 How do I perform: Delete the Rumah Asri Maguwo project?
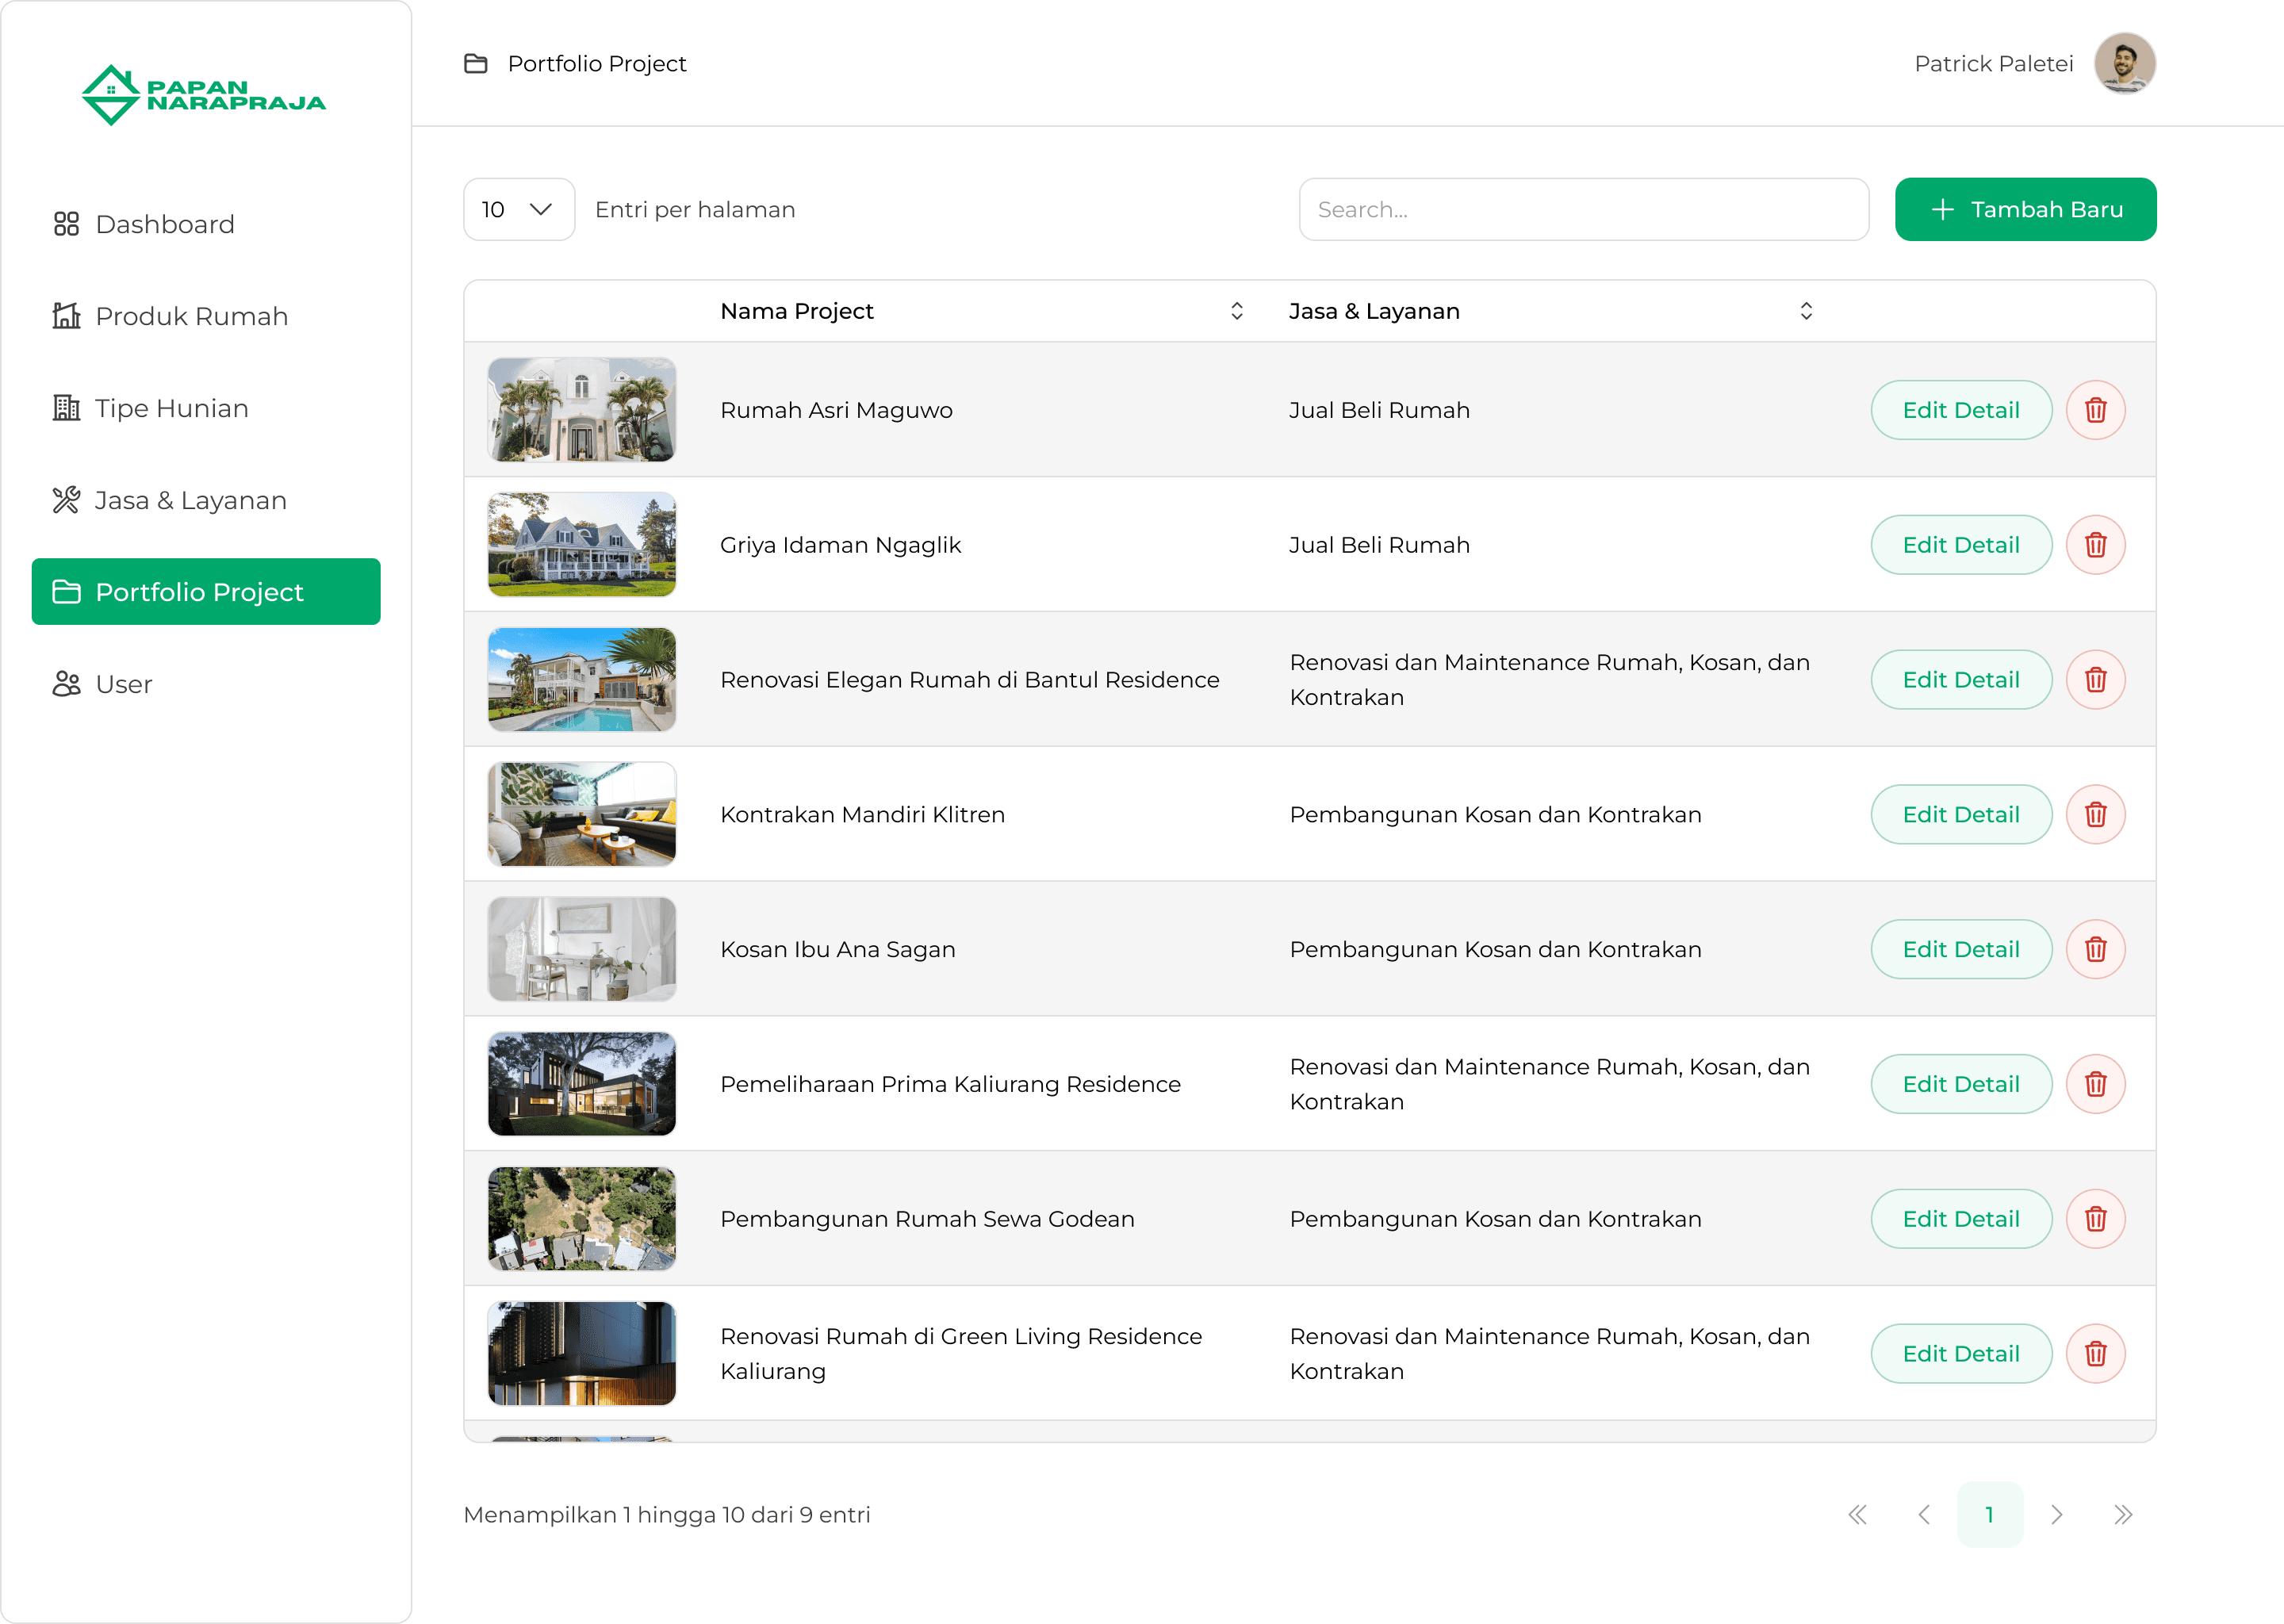pos(2095,410)
